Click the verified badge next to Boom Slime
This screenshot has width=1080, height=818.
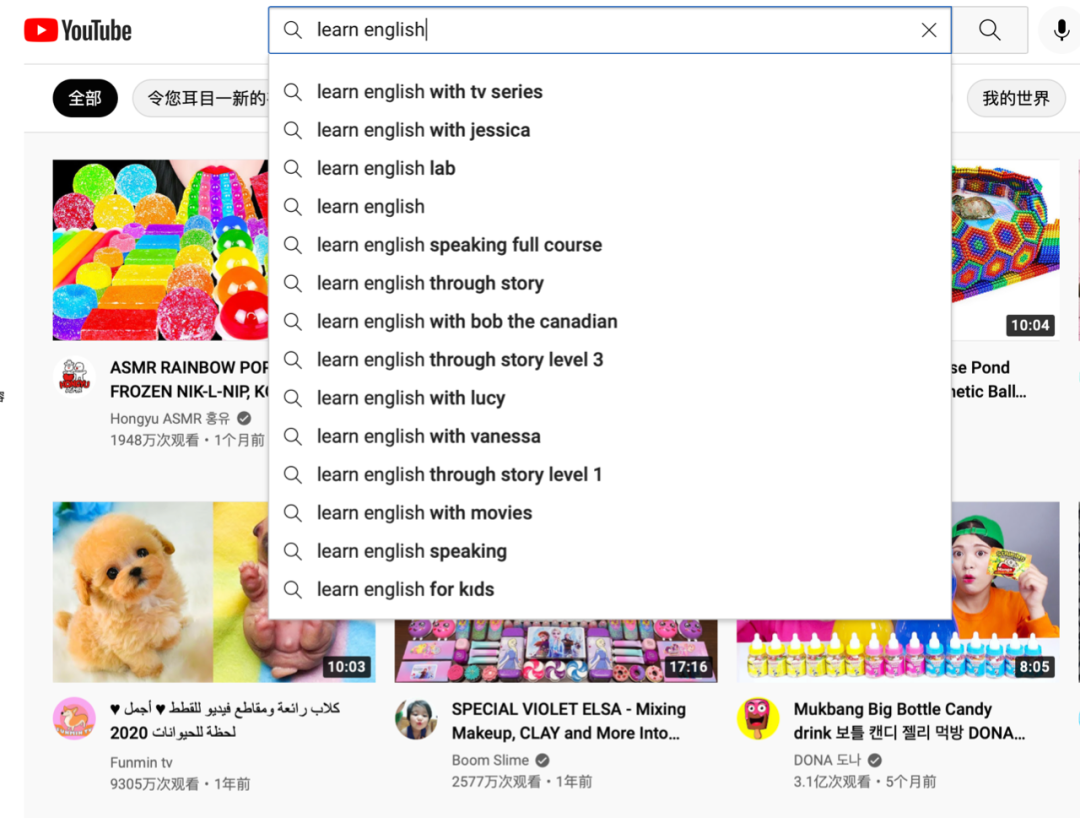[541, 760]
